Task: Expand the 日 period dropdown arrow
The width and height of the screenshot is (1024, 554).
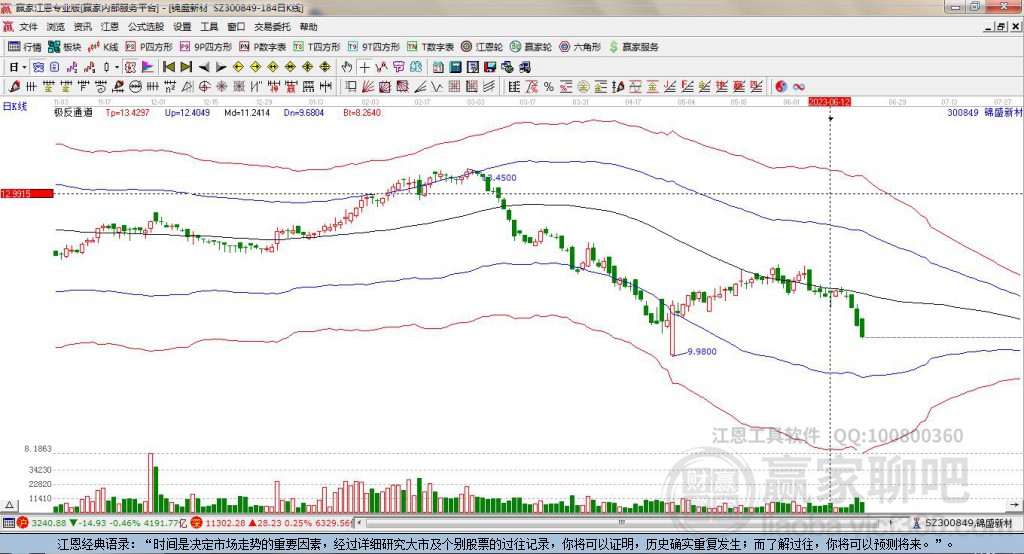Action: pos(24,67)
